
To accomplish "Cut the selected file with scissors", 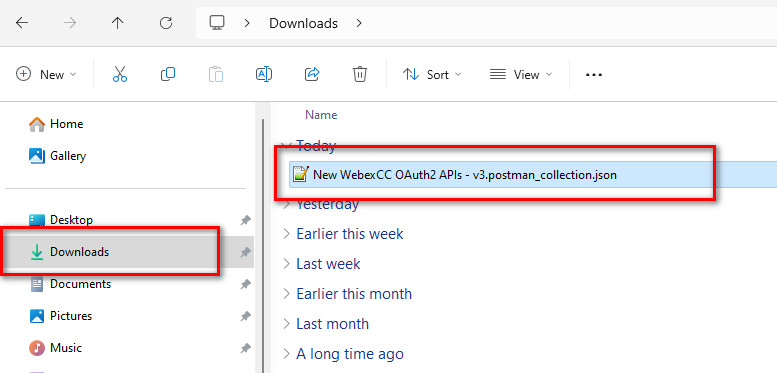I will 120,74.
